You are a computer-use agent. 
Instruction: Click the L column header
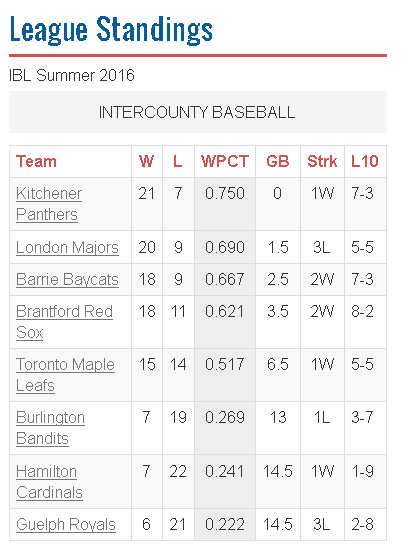[177, 161]
